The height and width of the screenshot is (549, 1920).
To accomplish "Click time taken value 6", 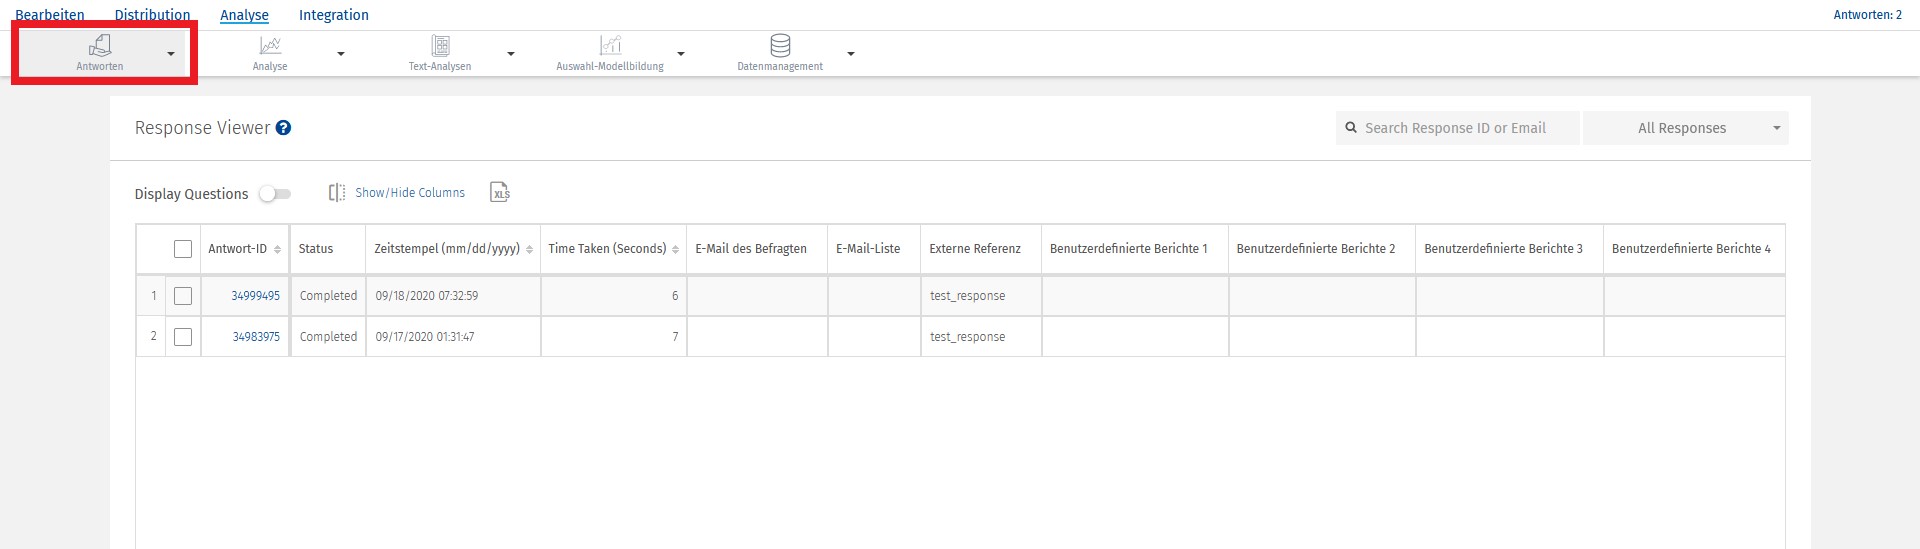I will tap(675, 296).
